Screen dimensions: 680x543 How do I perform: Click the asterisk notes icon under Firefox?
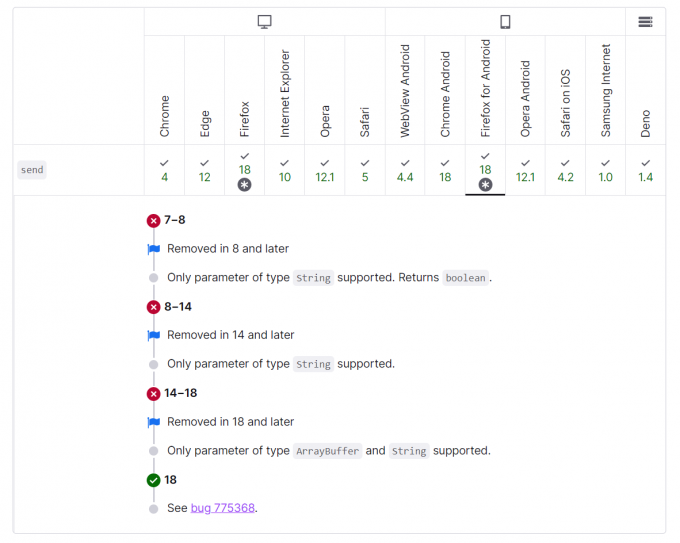click(x=245, y=185)
